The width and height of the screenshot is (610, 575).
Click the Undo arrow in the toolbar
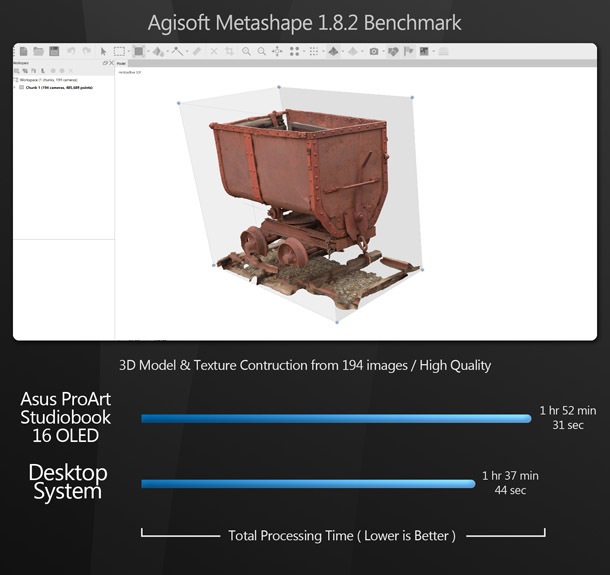[x=71, y=51]
